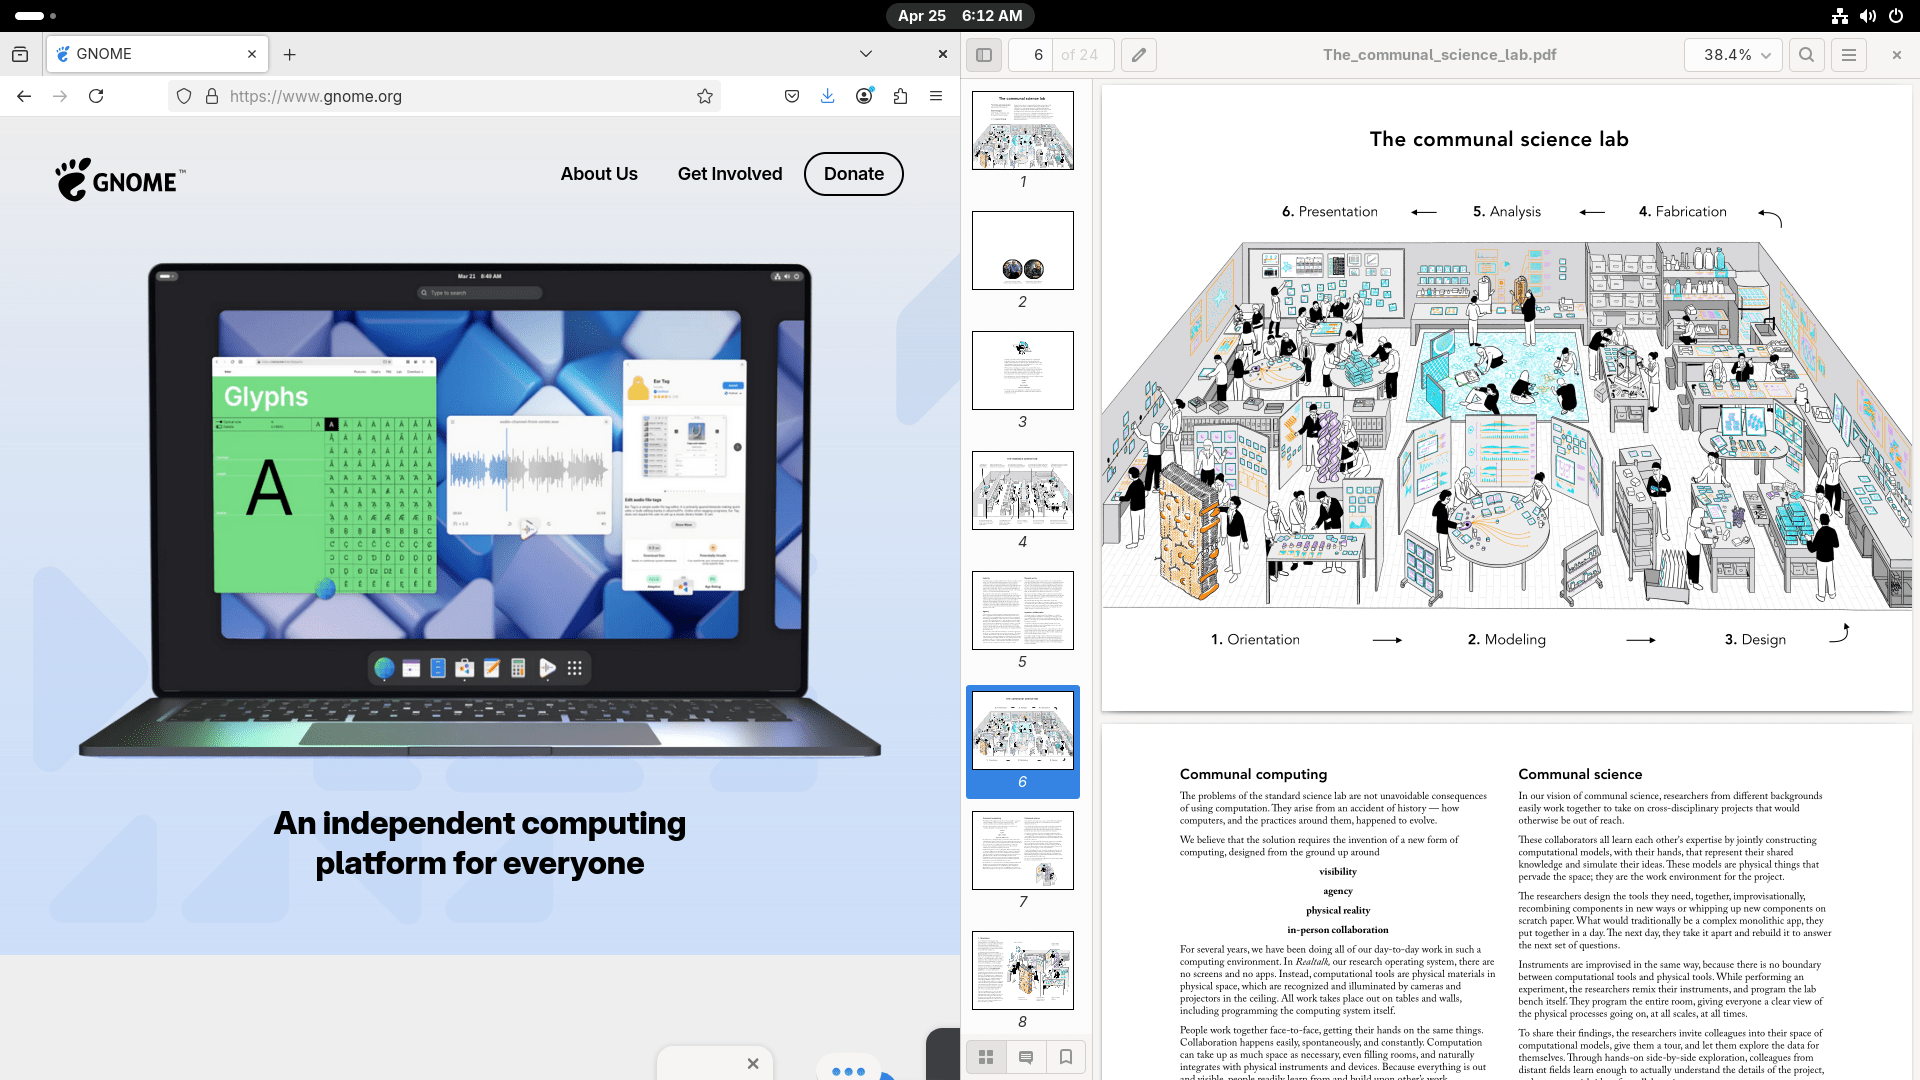The width and height of the screenshot is (1920, 1080).
Task: Click the Firefox downloads arrow icon
Action: click(x=828, y=96)
